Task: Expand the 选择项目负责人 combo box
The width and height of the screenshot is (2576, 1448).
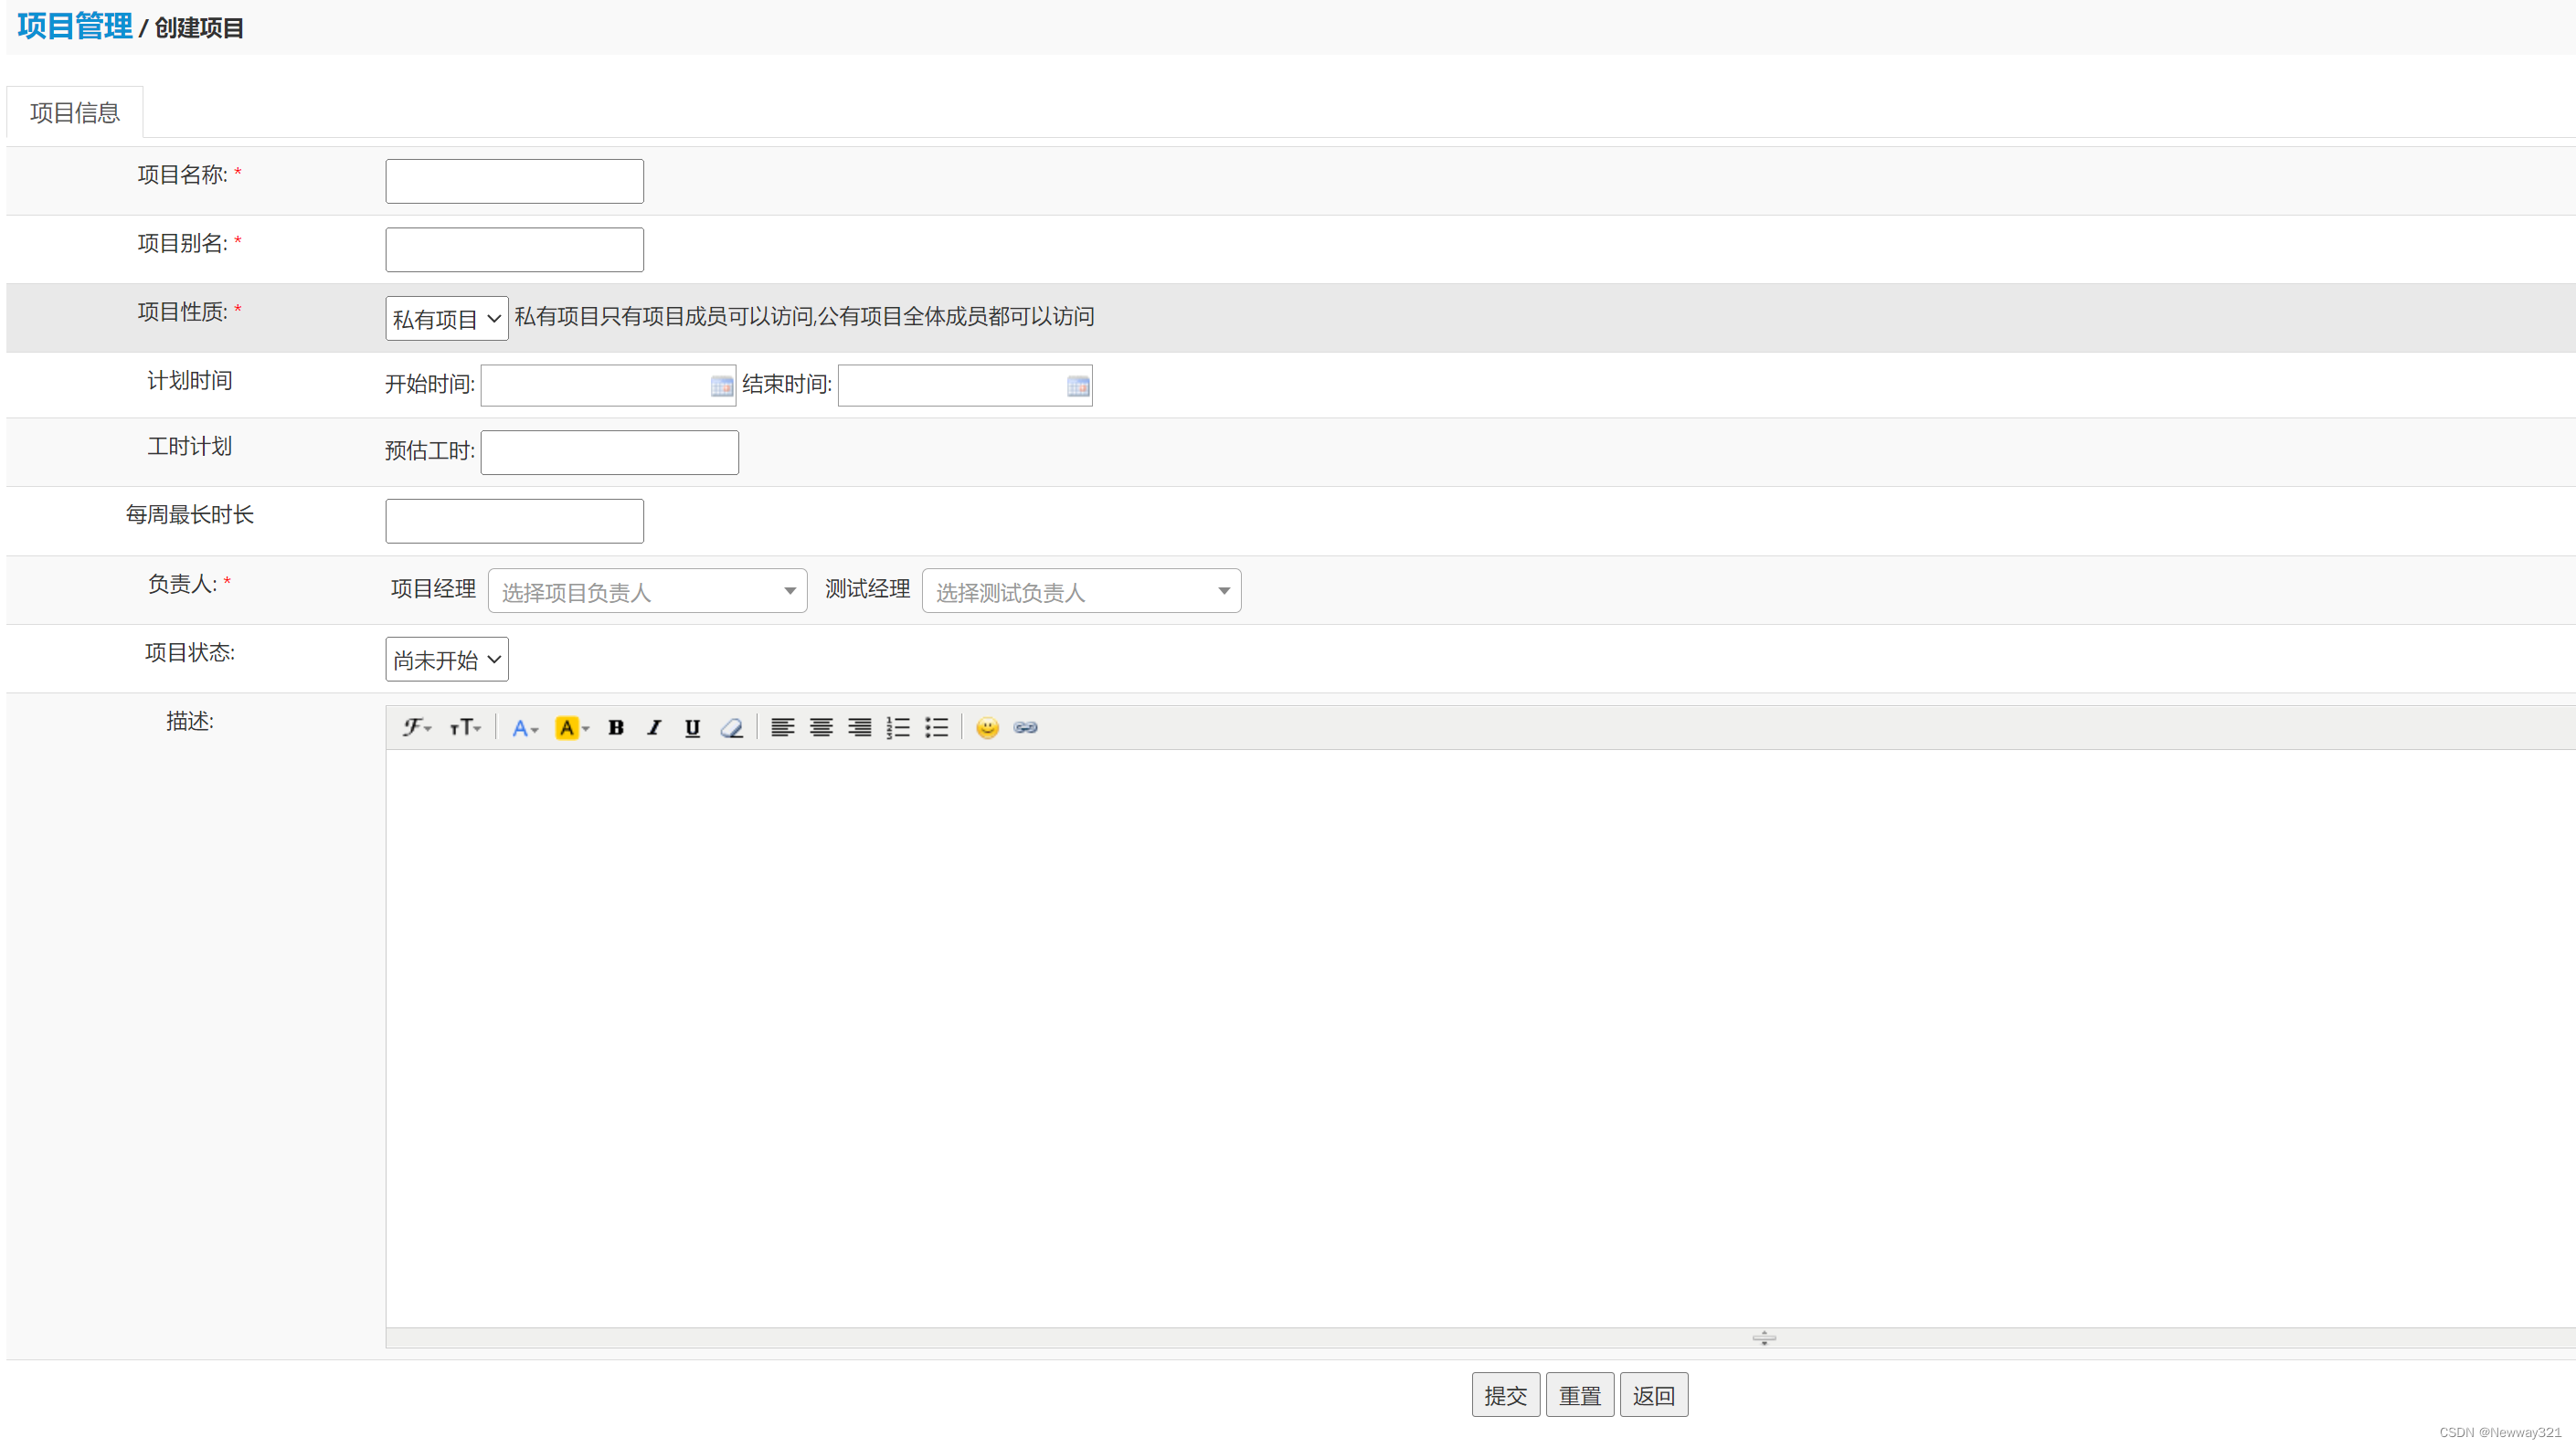Action: pos(648,592)
